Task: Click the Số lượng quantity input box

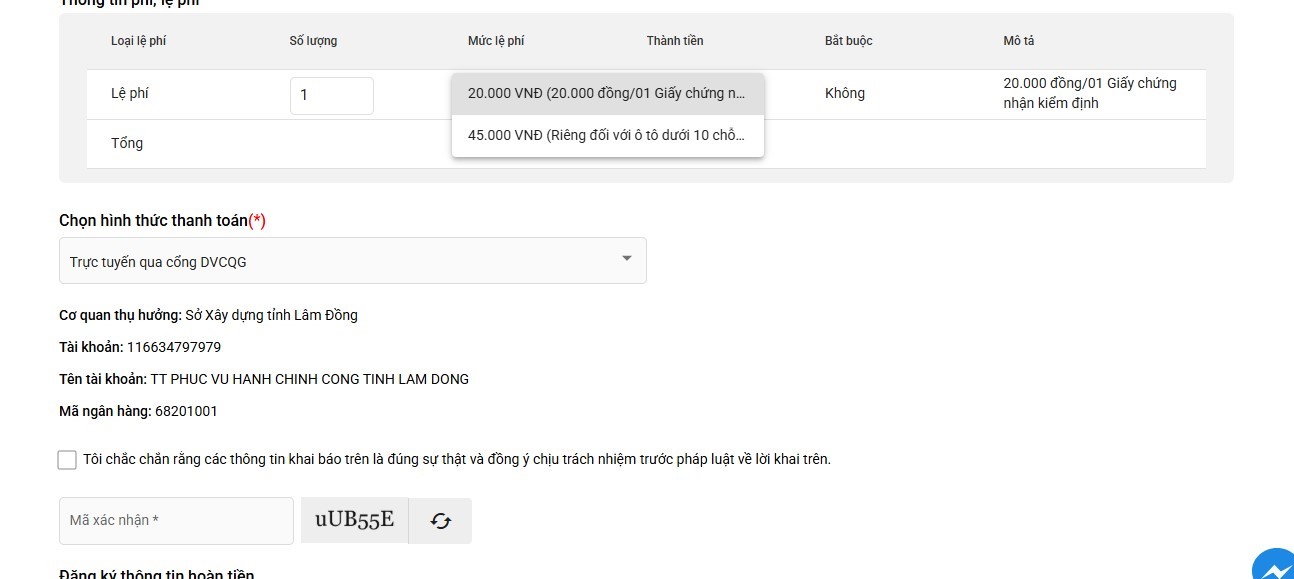Action: (x=331, y=96)
